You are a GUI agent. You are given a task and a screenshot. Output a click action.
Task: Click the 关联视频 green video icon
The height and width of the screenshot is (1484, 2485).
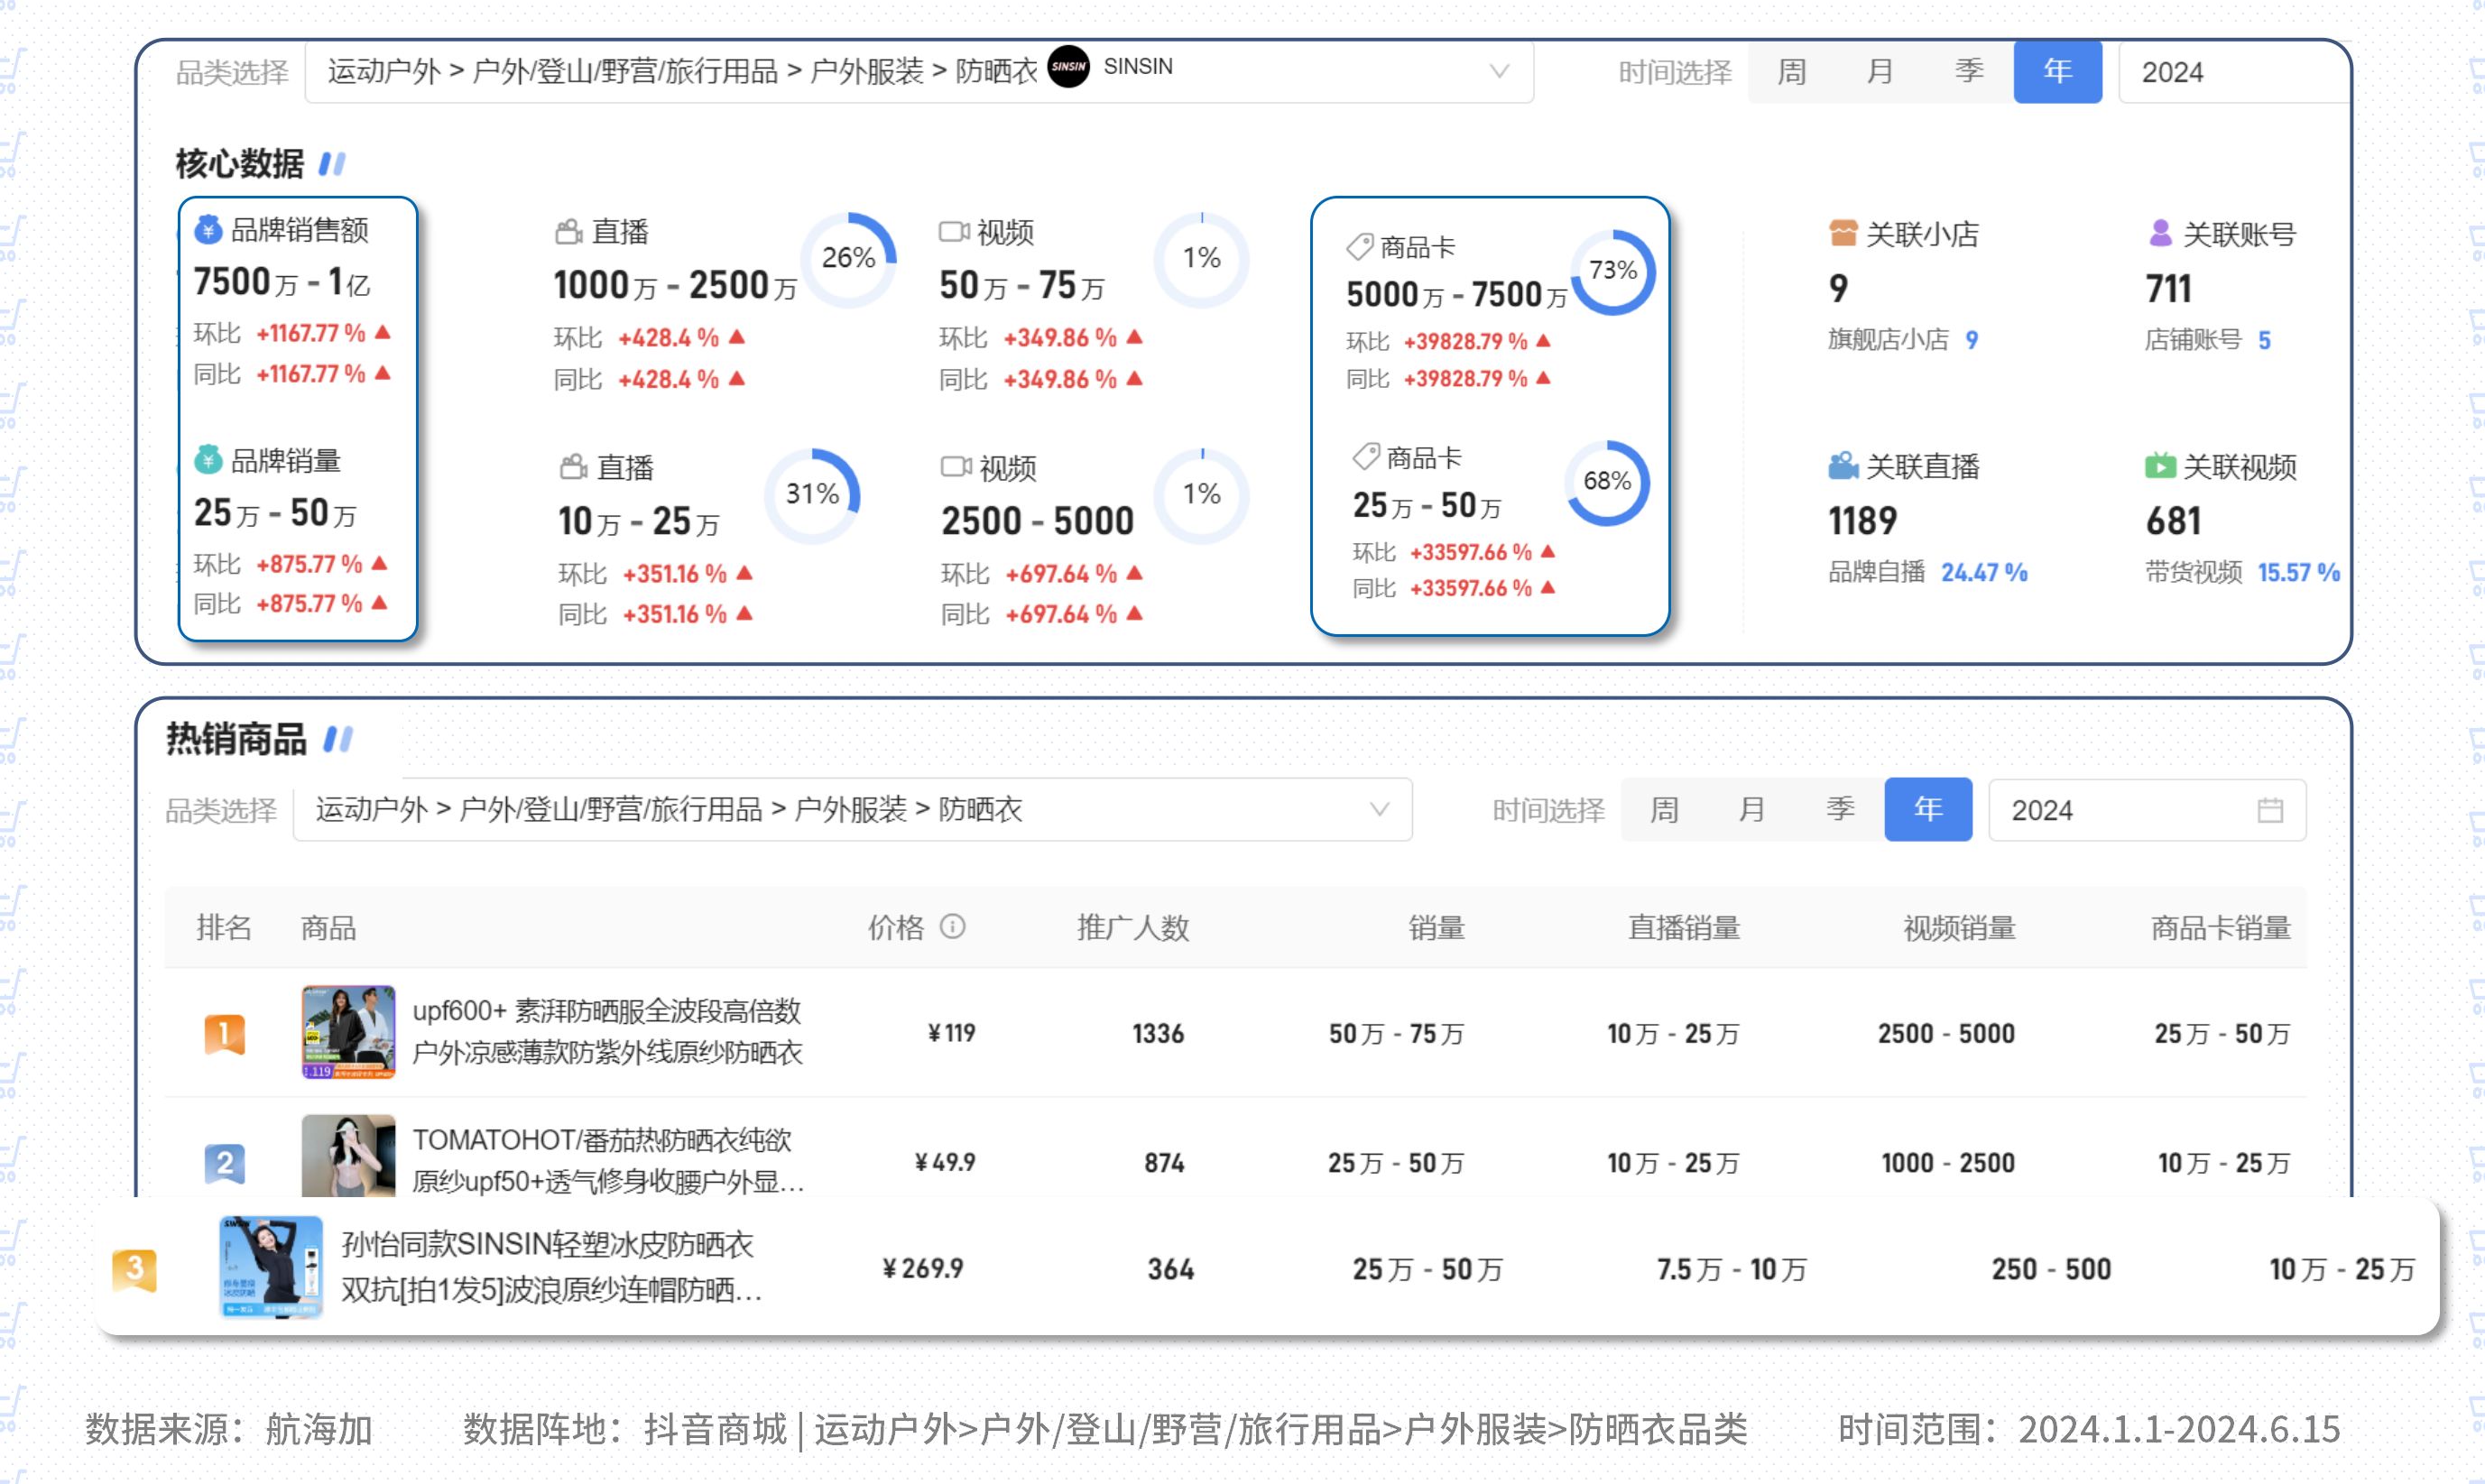pos(2160,466)
